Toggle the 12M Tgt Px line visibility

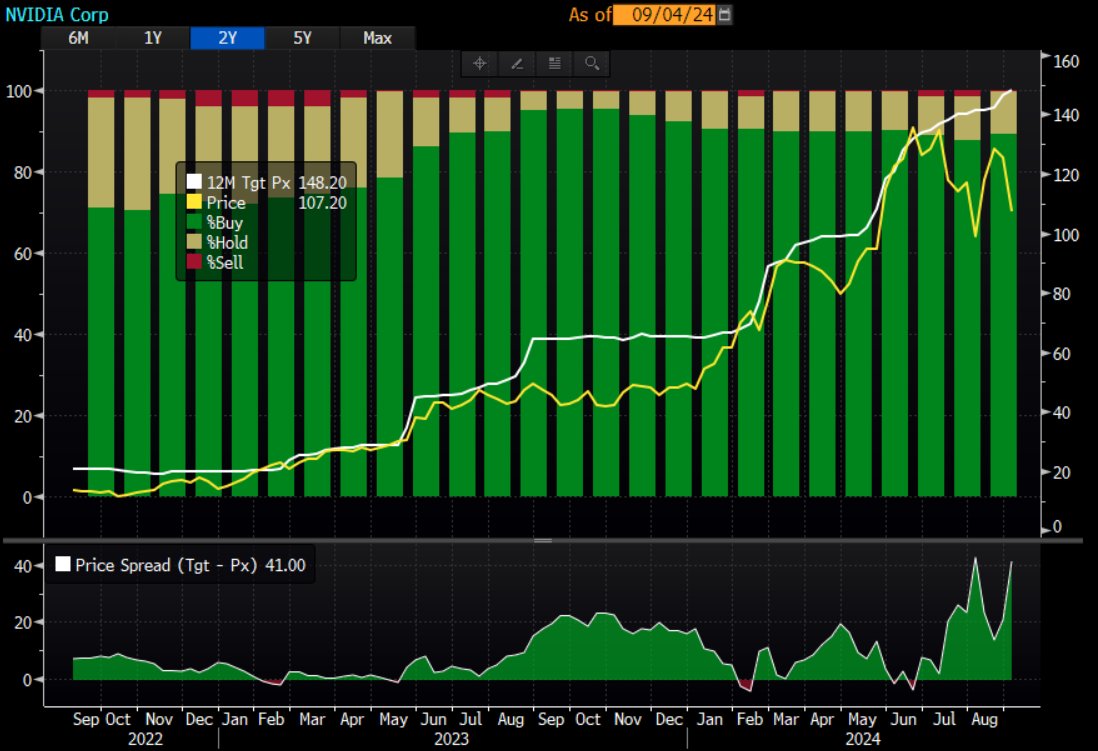240,183
